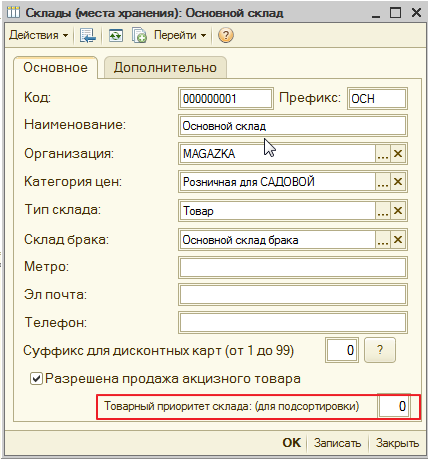
Task: Click the find-in-list toolbar icon
Action: [87, 35]
